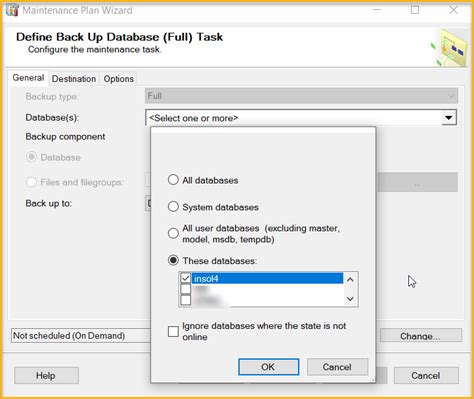The width and height of the screenshot is (474, 399).
Task: Click the Maintenance Plan Wizard title icon
Action: click(12, 10)
